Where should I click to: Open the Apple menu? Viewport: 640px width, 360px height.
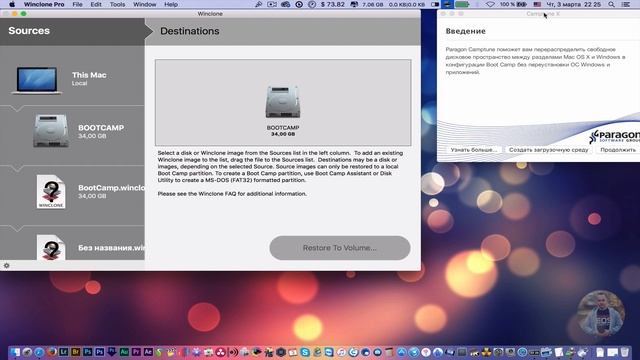[12, 4]
